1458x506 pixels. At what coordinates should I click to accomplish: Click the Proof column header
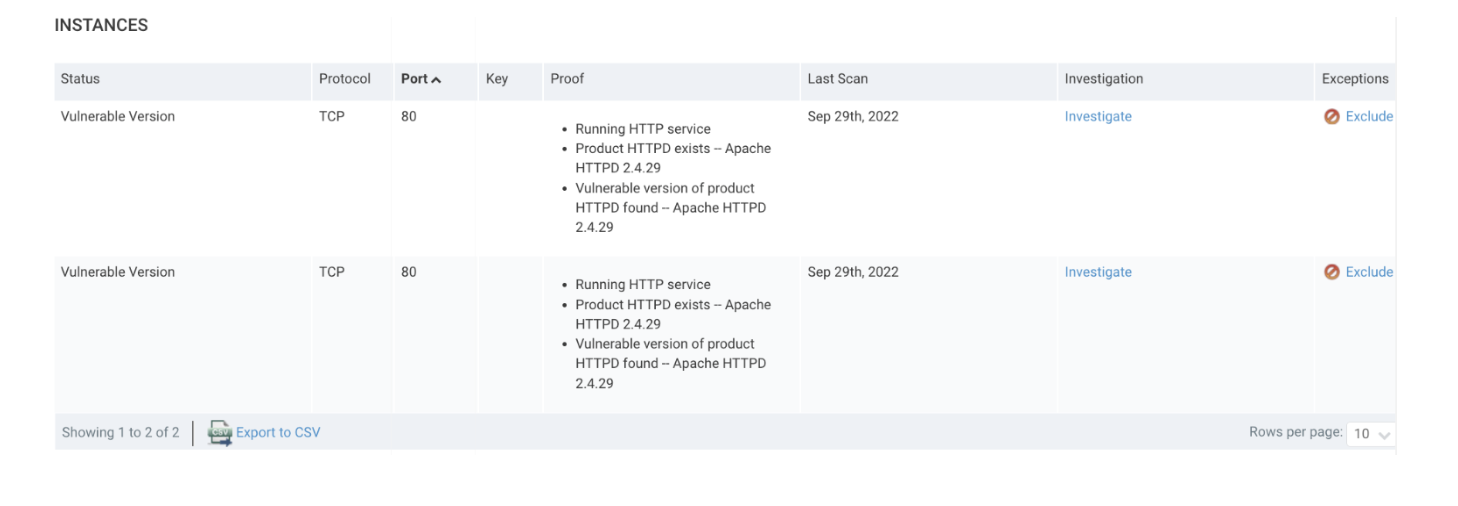tap(567, 79)
